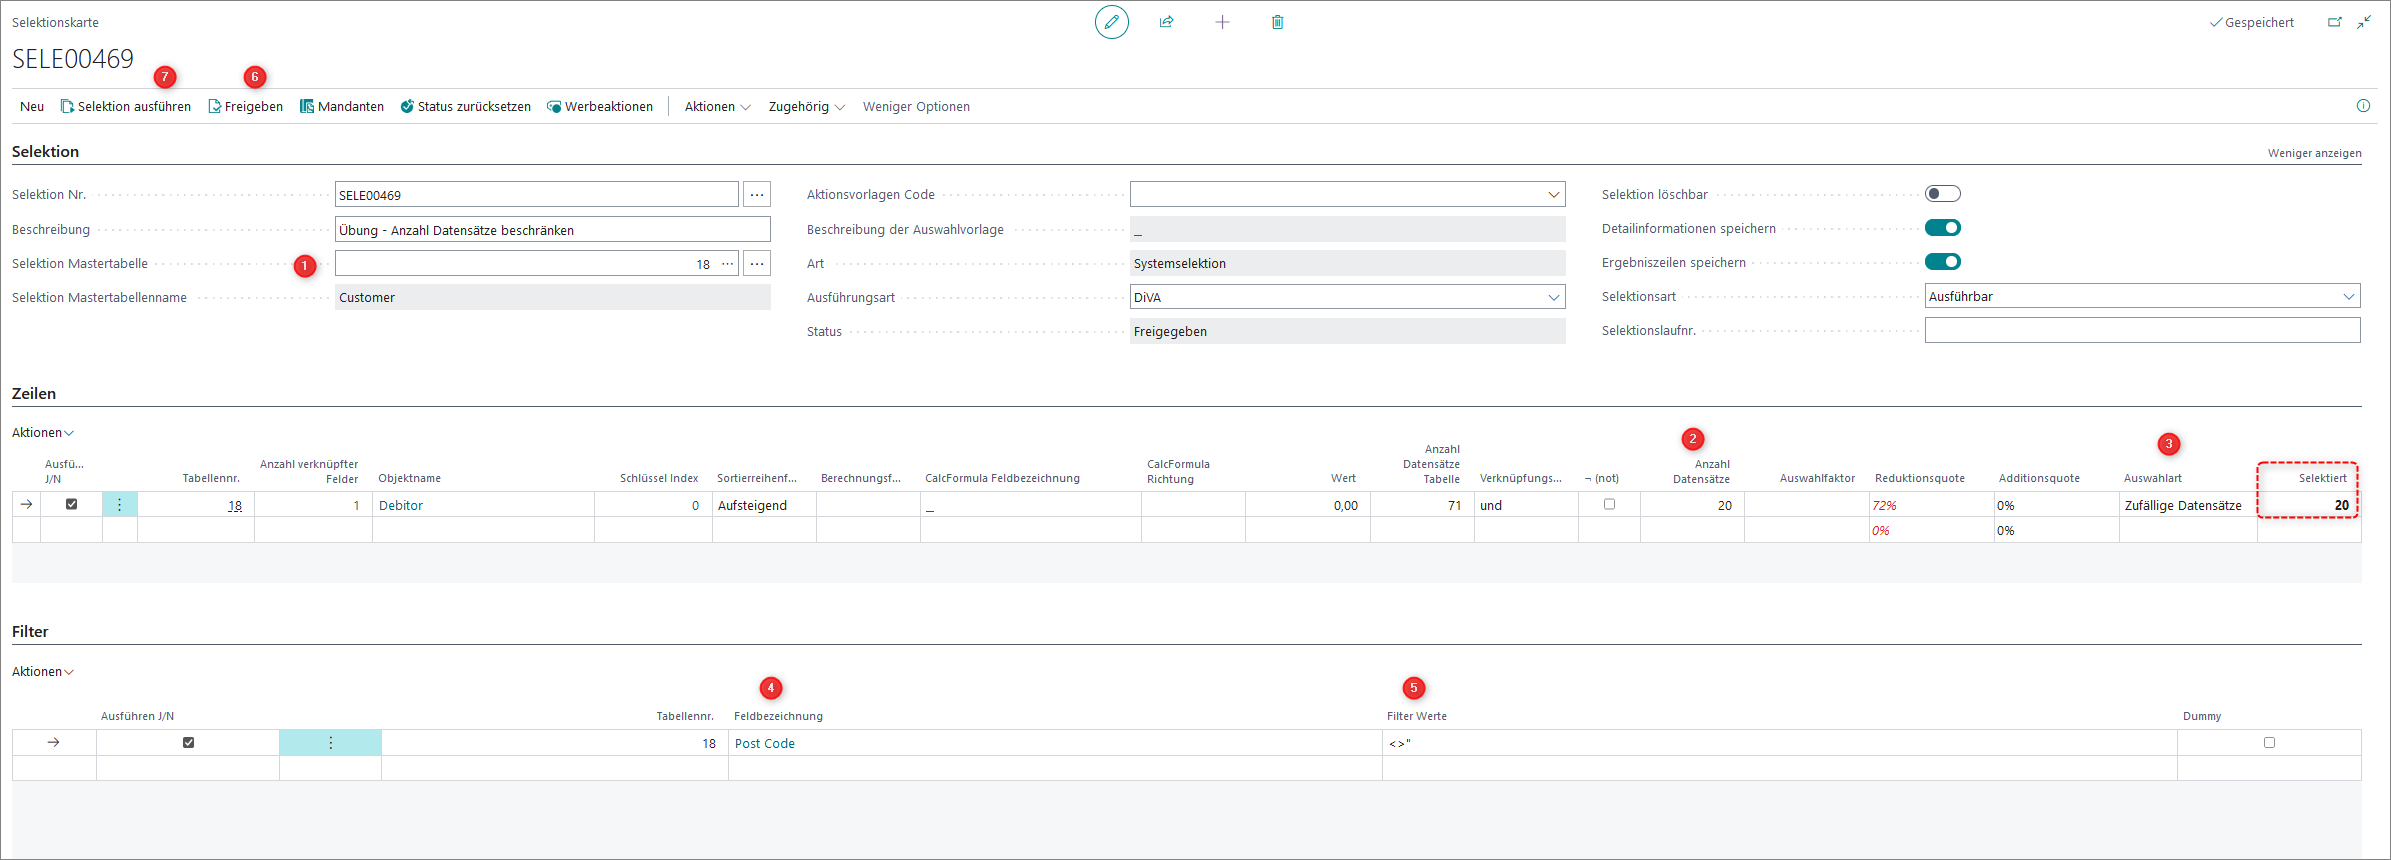Click the share icon in header

tap(1166, 22)
